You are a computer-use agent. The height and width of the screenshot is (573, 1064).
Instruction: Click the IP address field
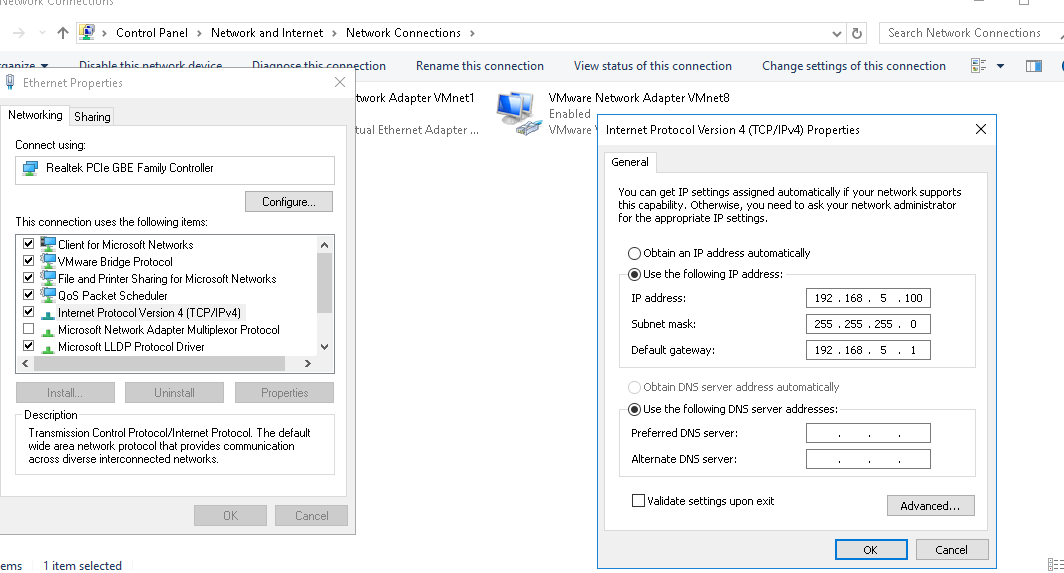click(x=868, y=298)
